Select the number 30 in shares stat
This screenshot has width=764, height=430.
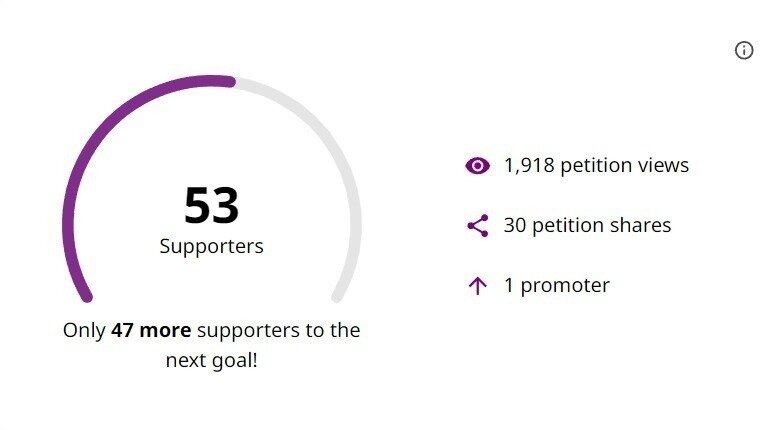[x=515, y=226]
